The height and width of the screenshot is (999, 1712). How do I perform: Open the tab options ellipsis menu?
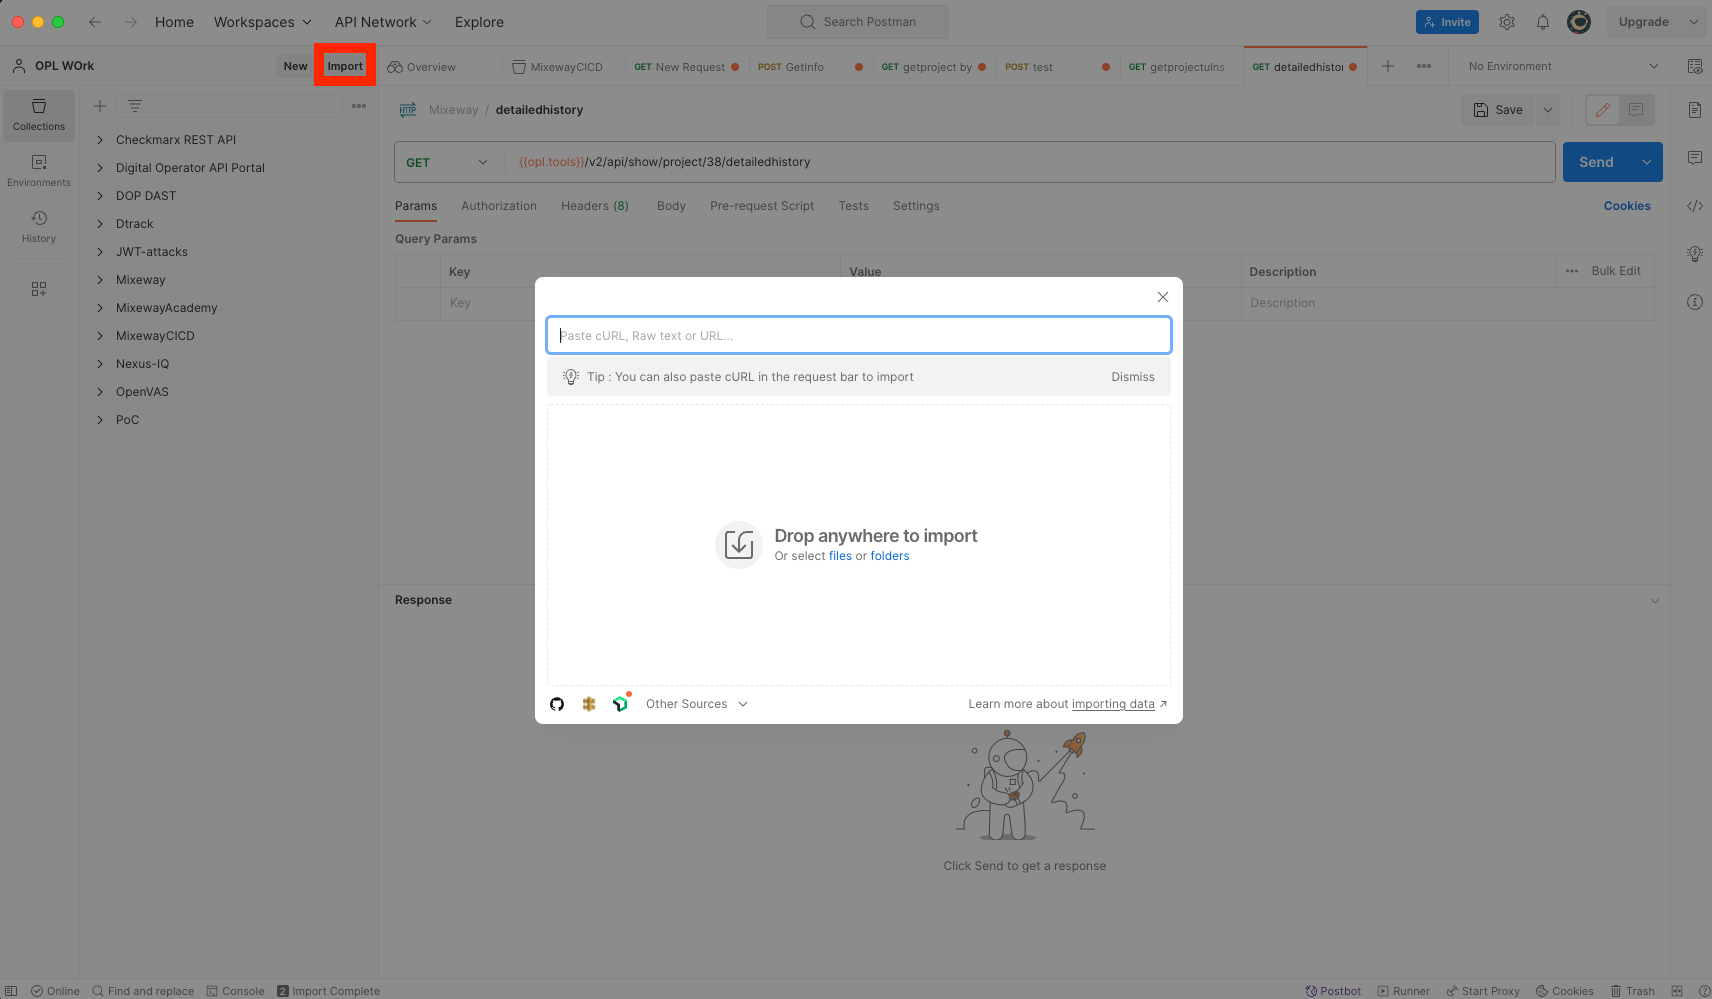click(1424, 66)
